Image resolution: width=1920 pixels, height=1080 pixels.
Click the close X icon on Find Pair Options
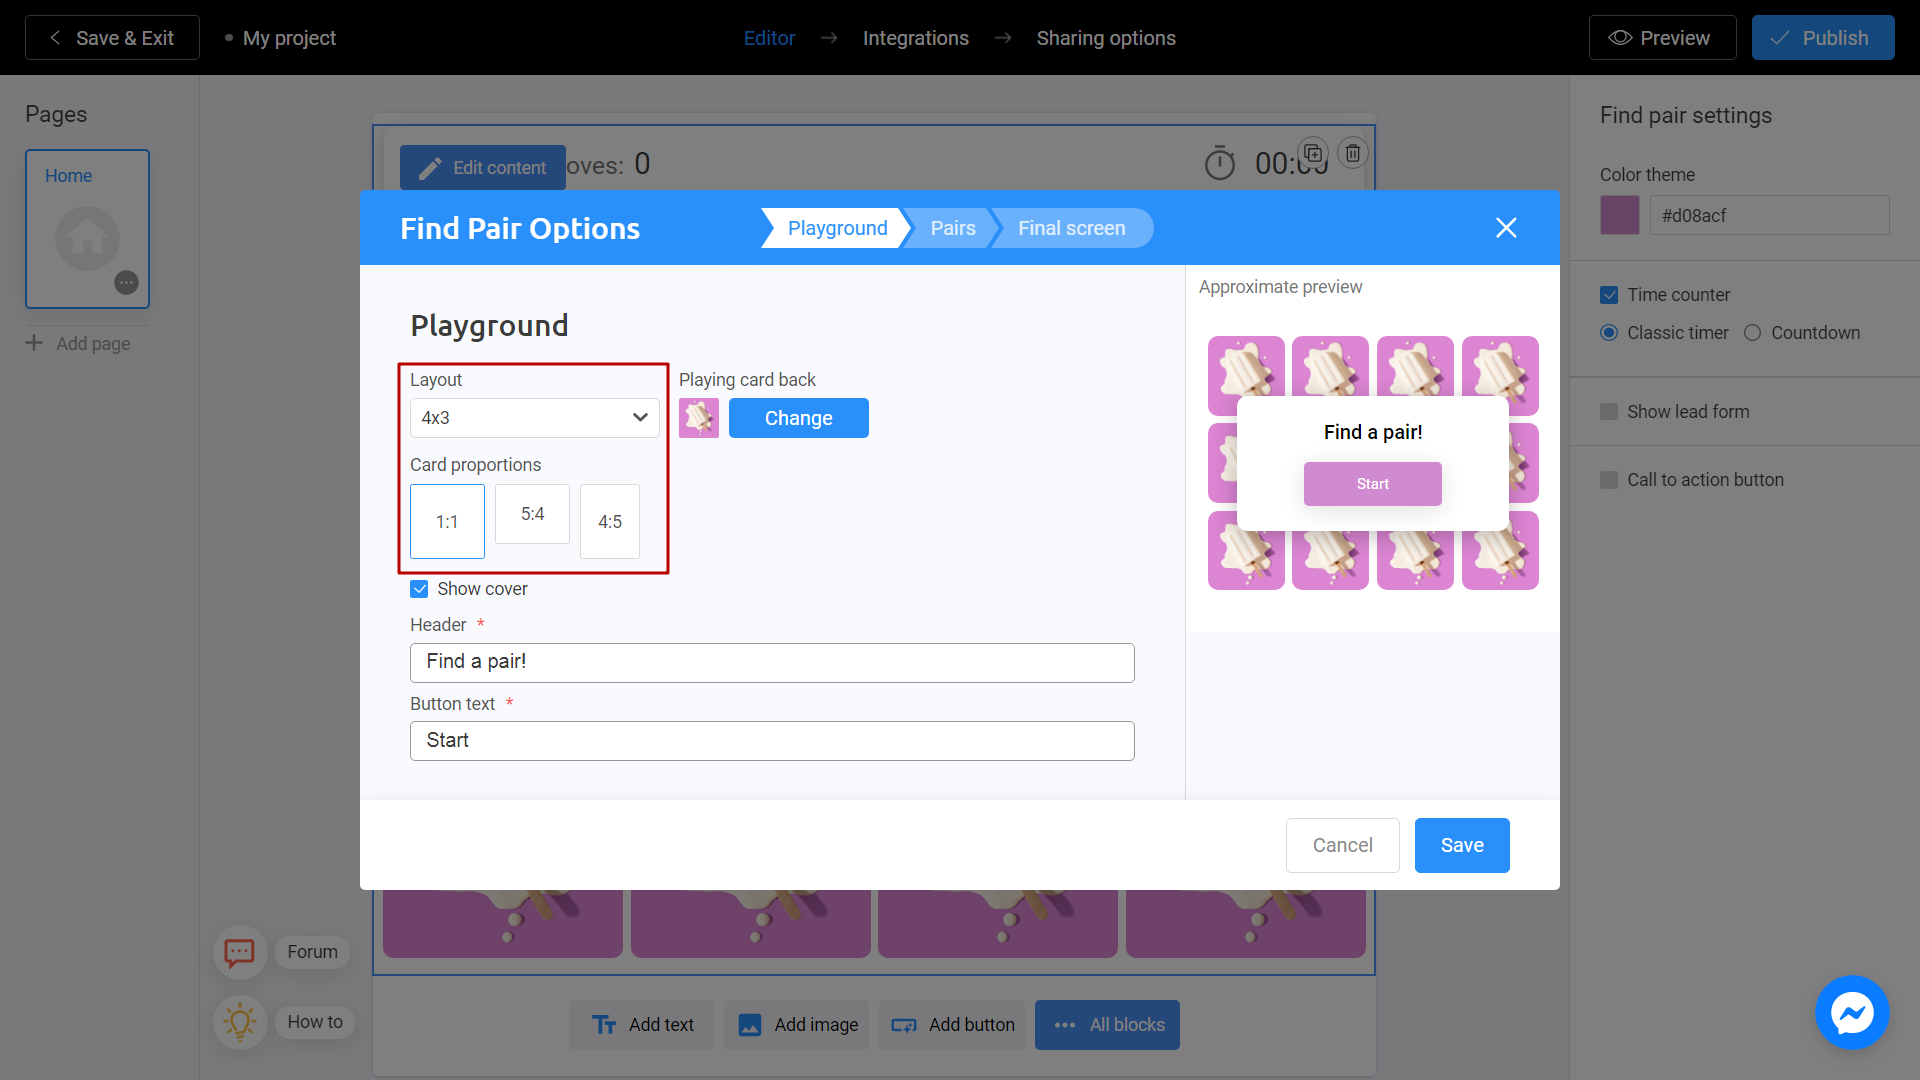coord(1506,227)
